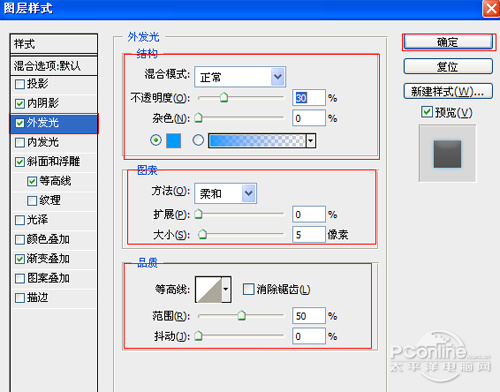Open the 外发光 settings row label
The height and width of the screenshot is (392, 500).
pyautogui.click(x=43, y=123)
